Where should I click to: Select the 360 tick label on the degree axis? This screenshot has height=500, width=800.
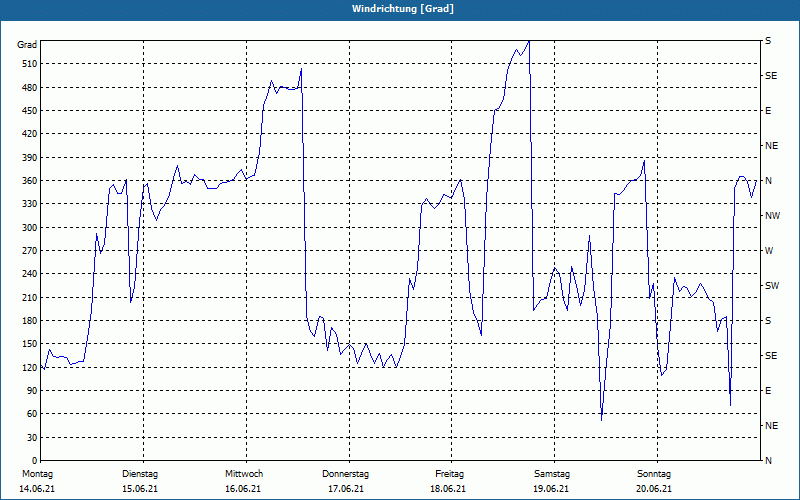(x=31, y=181)
